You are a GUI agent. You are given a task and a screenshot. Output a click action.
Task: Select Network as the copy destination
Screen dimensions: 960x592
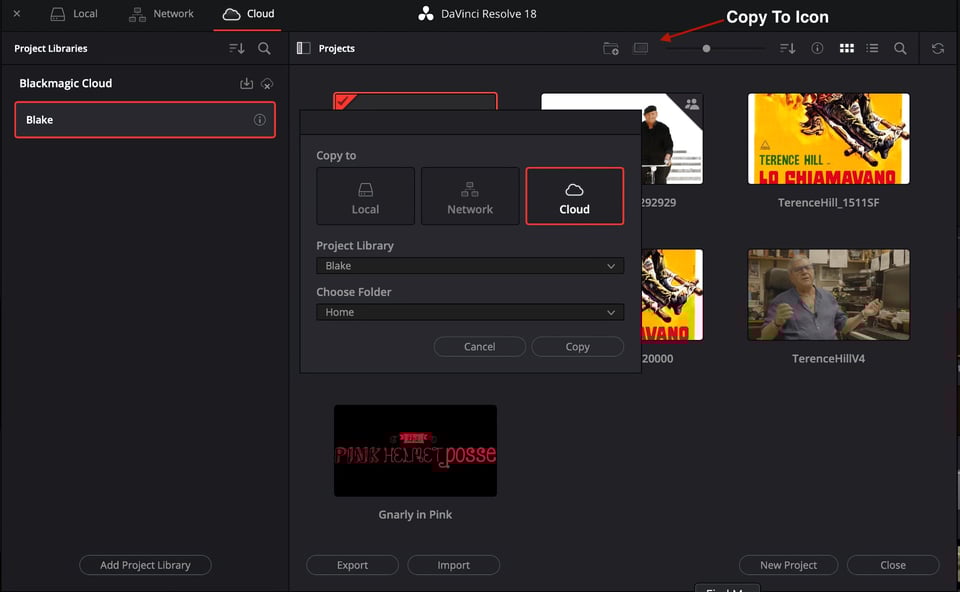pos(469,196)
